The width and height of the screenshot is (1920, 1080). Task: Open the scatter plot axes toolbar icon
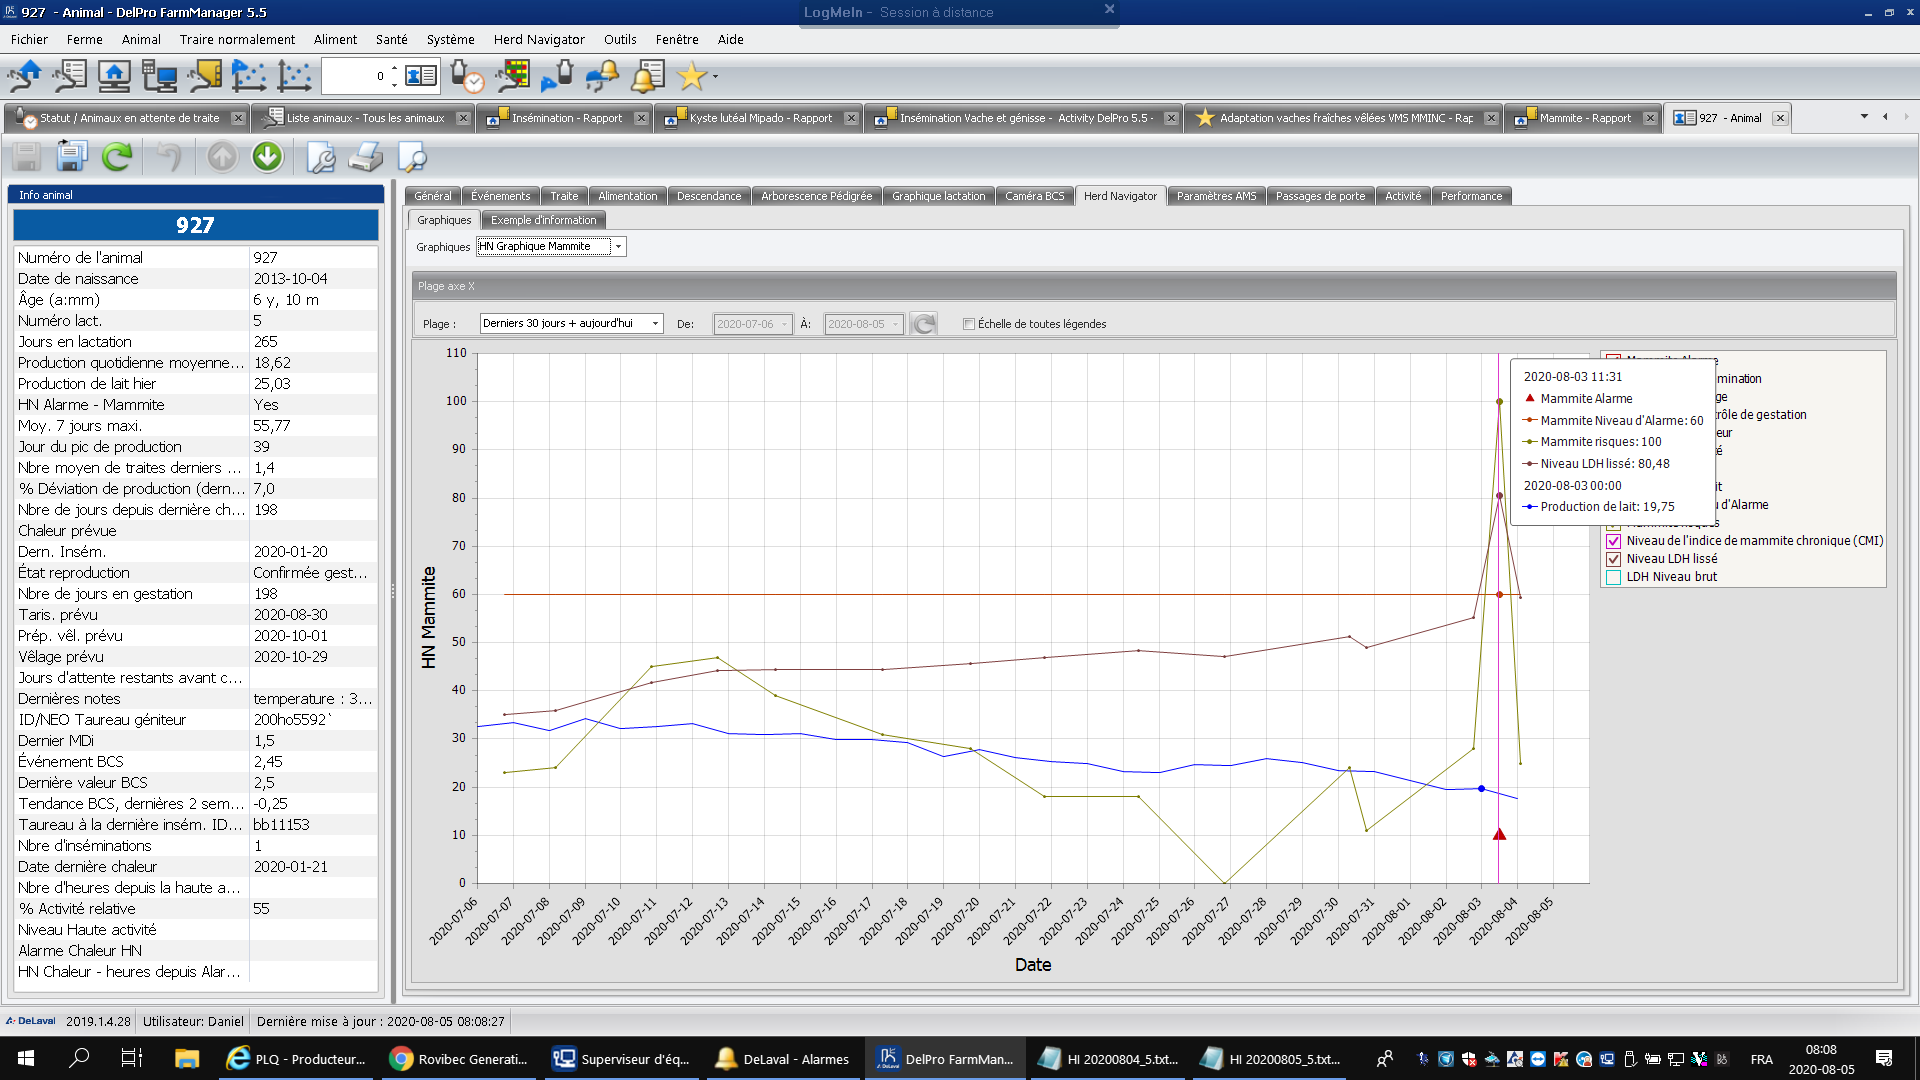tap(294, 76)
